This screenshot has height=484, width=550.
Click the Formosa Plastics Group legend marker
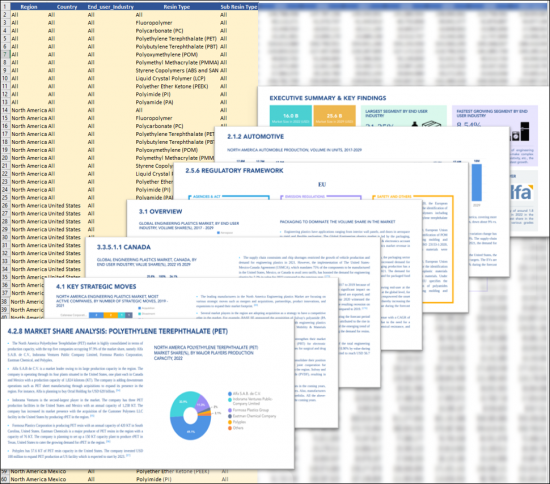(x=230, y=410)
